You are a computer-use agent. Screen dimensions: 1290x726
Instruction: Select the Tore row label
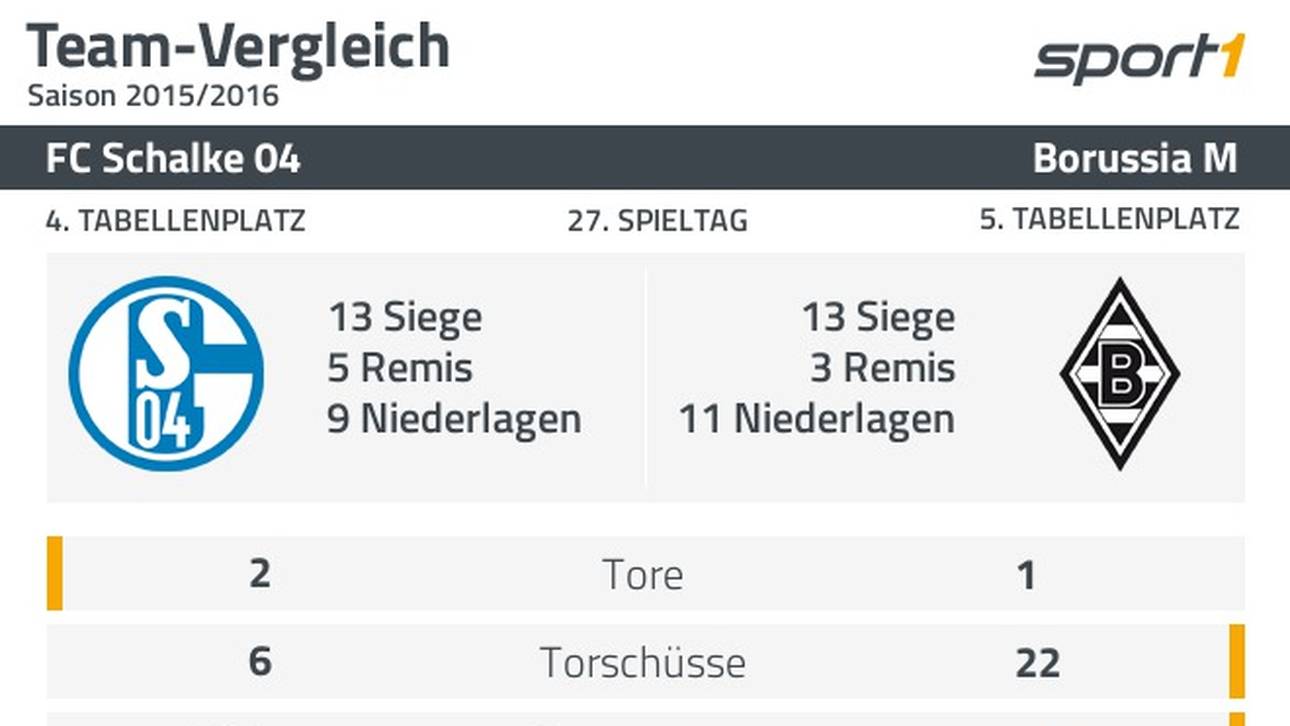click(643, 575)
